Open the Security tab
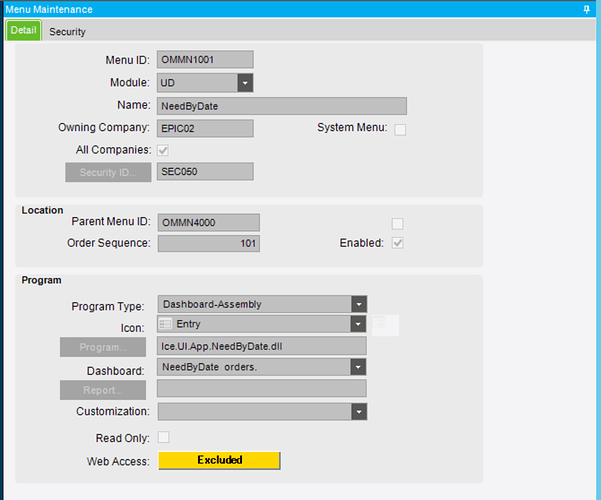 [67, 31]
